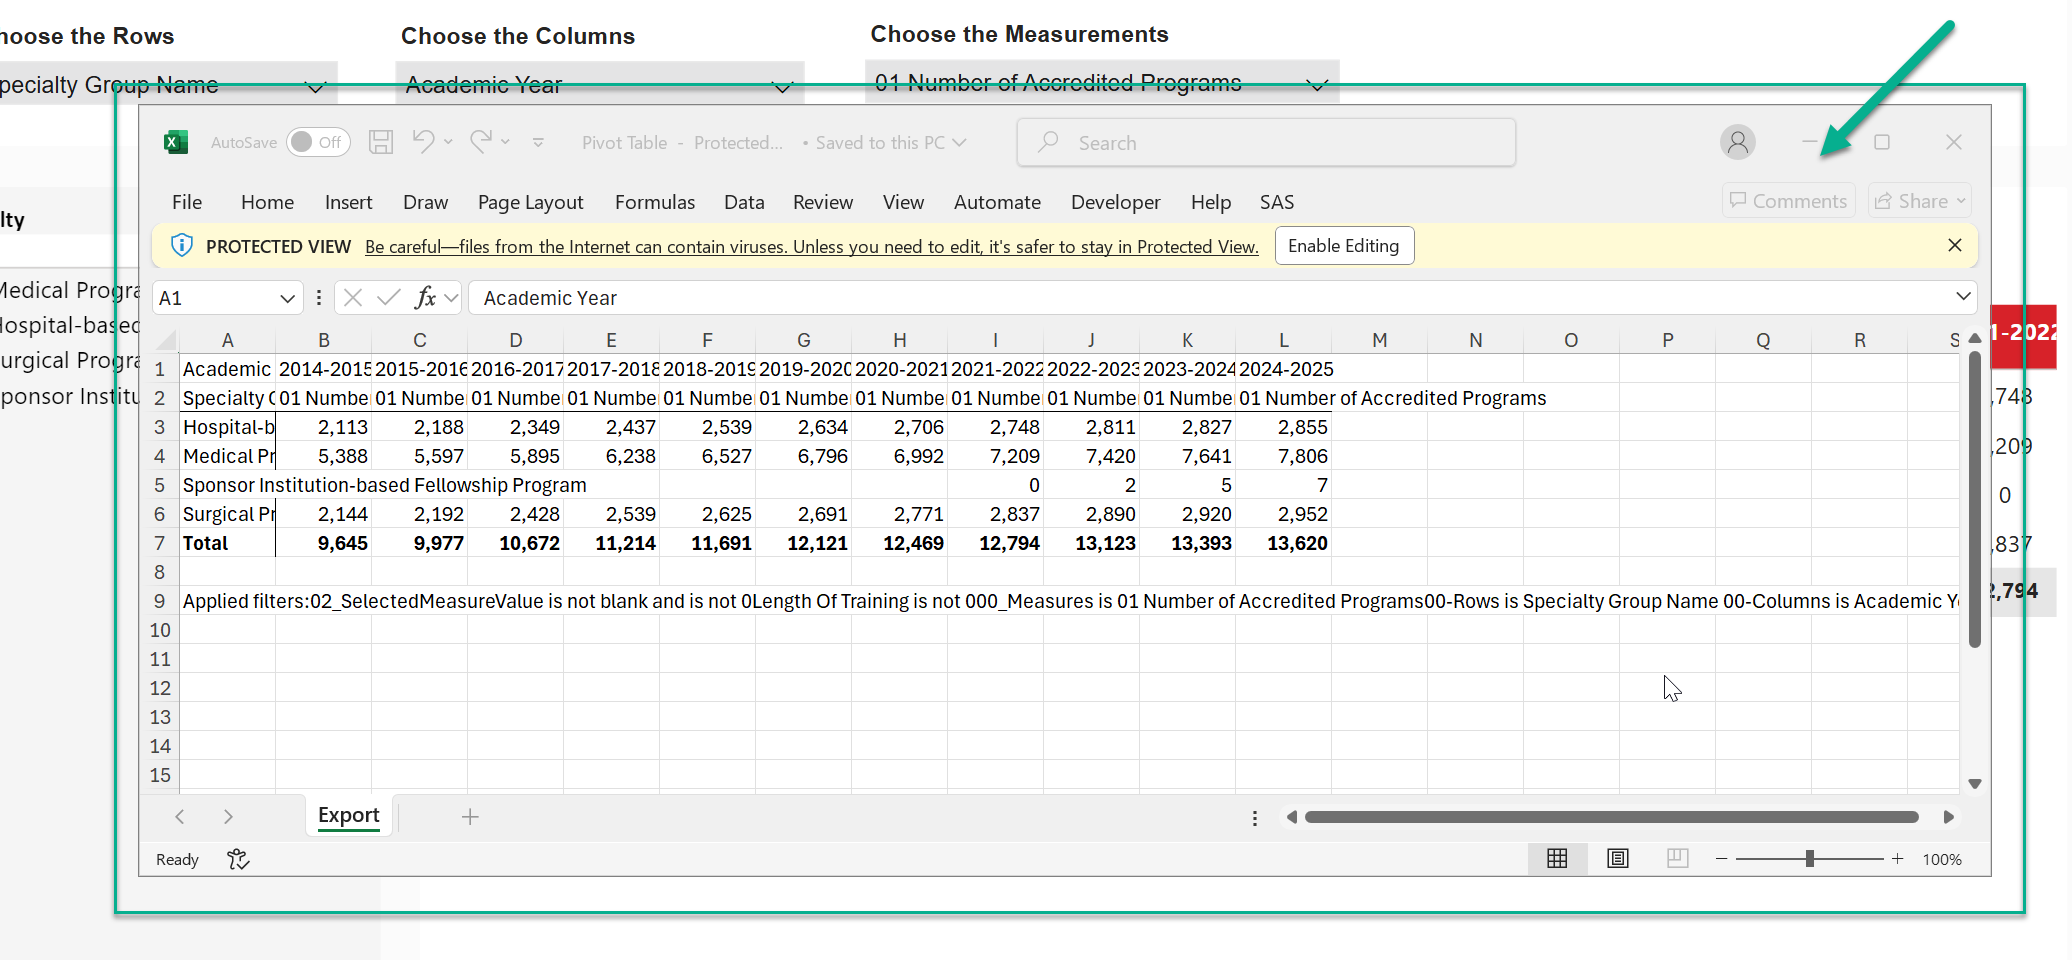Open the File menu tab
This screenshot has width=2072, height=960.
pos(187,202)
